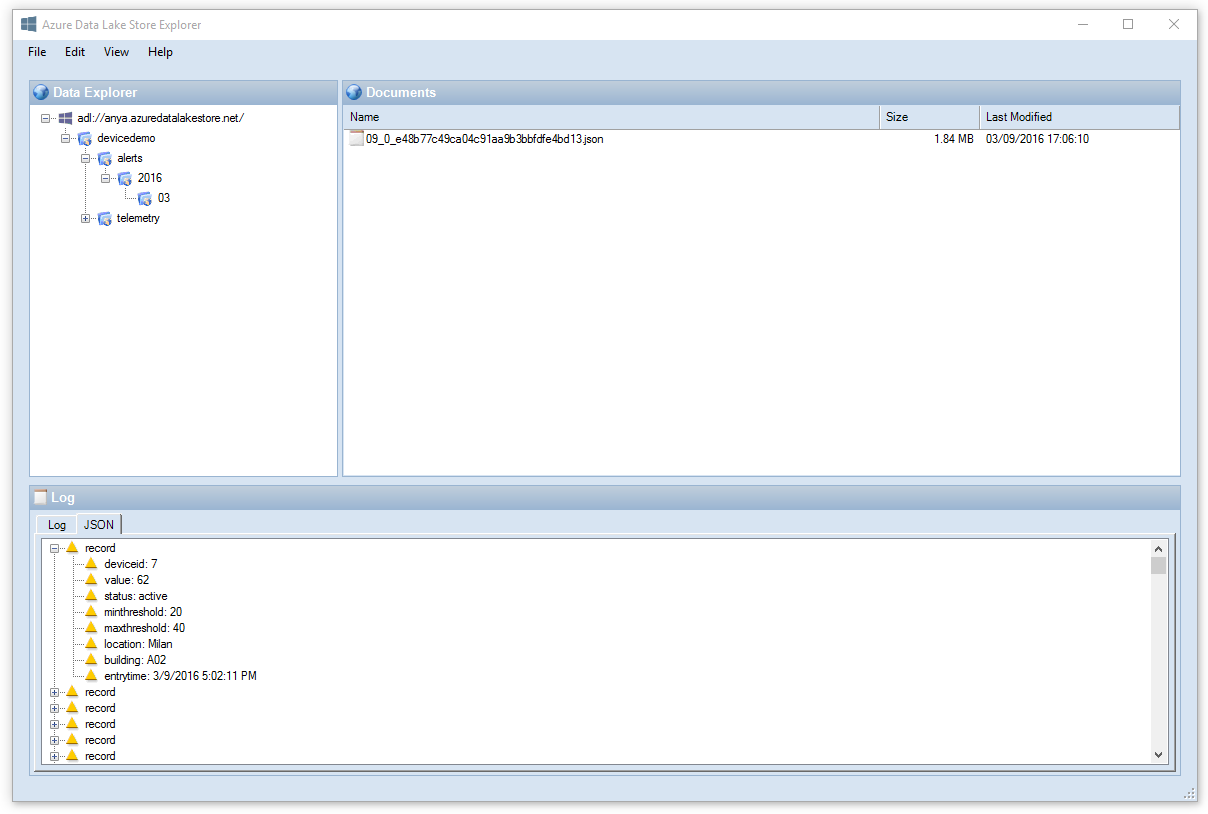Open the View menu
The height and width of the screenshot is (814, 1208).
point(116,52)
